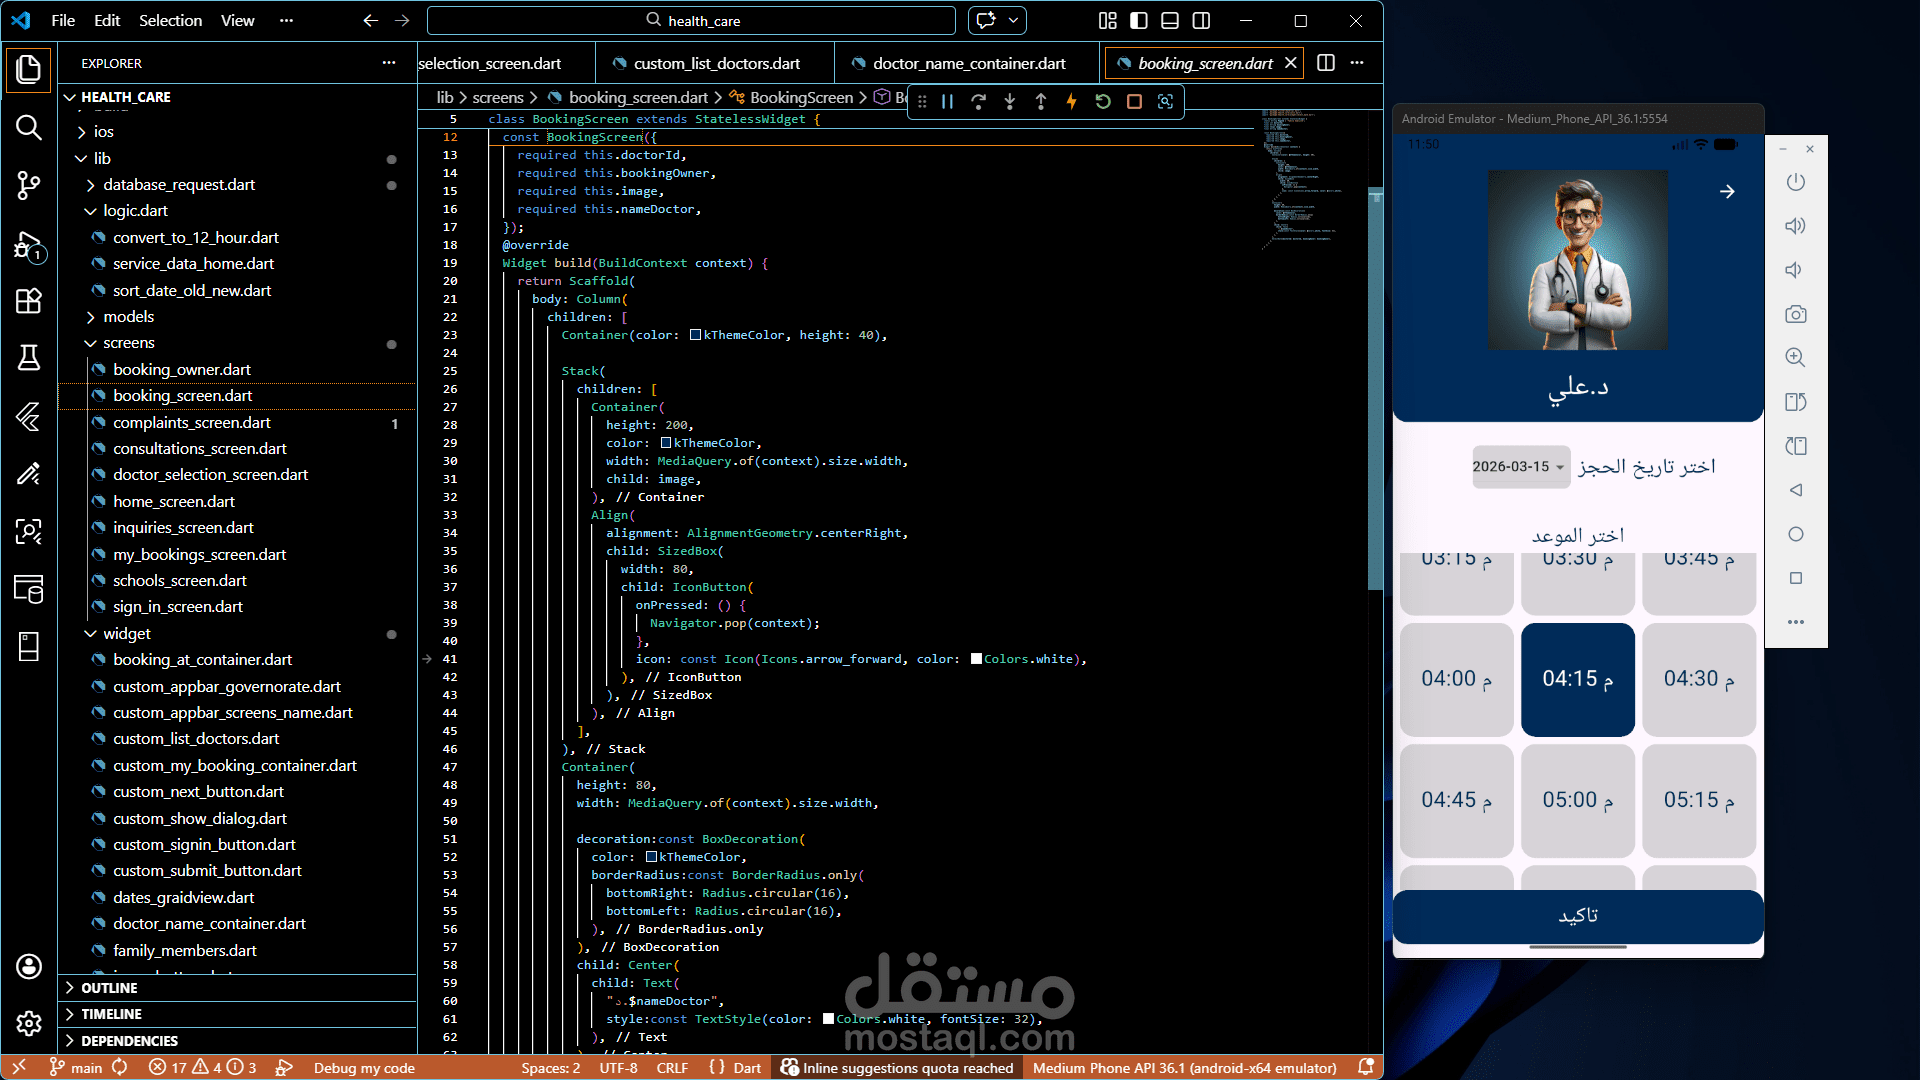1920x1080 pixels.
Task: Take an emulator screenshot with camera icon
Action: (1795, 314)
